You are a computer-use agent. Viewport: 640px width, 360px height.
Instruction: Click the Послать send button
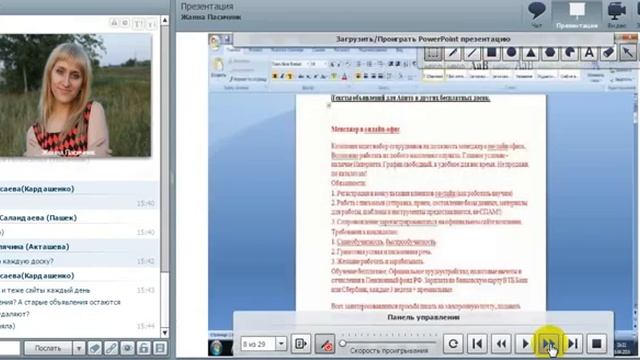[x=48, y=348]
